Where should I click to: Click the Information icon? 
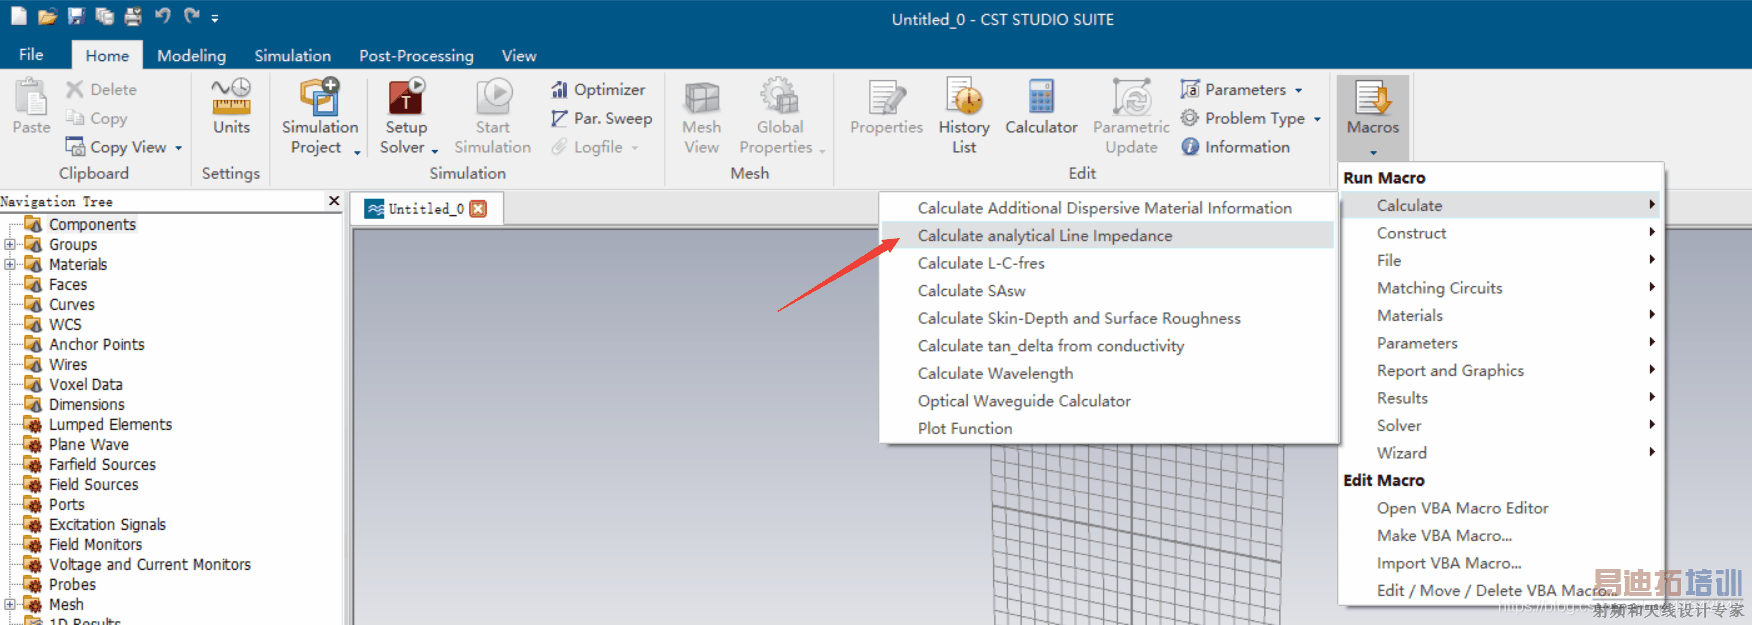coord(1190,147)
